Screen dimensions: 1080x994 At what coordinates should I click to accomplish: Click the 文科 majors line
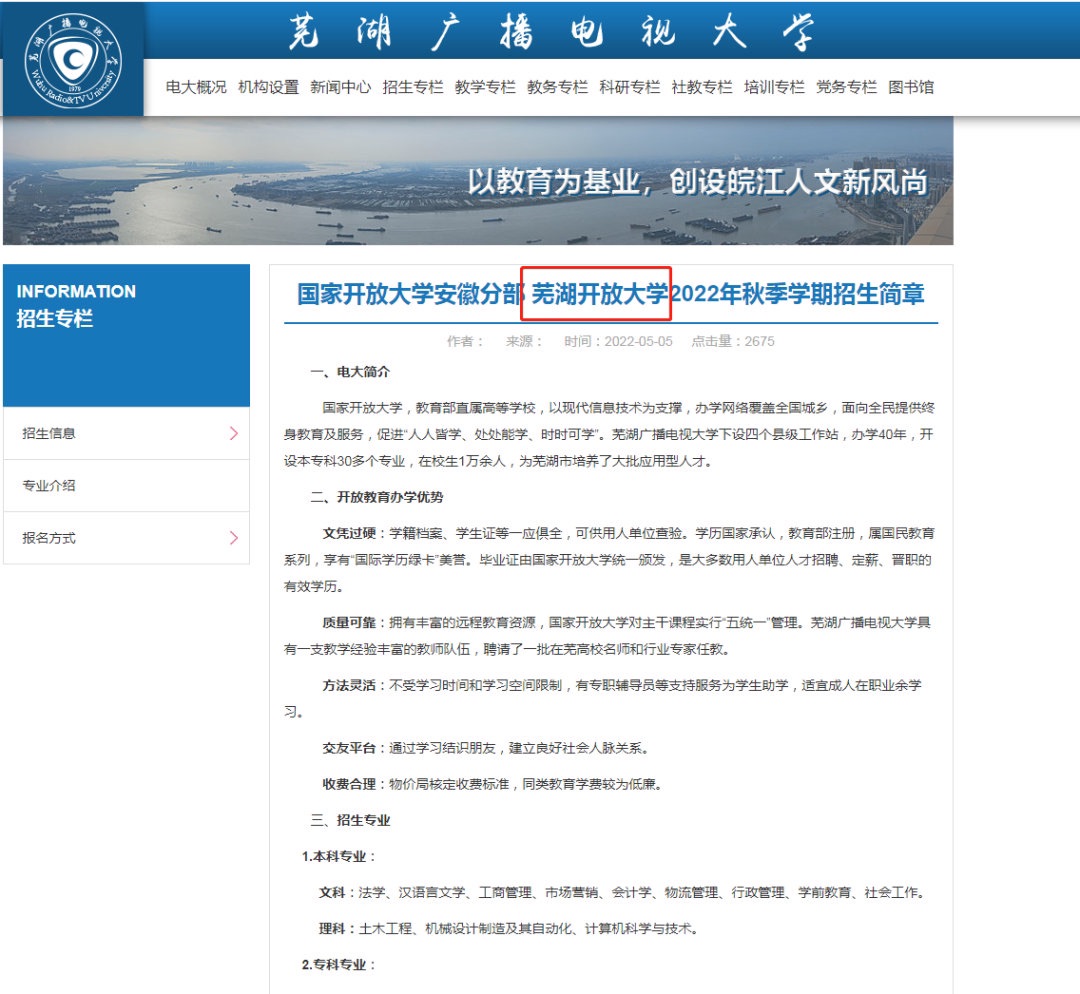pos(622,893)
